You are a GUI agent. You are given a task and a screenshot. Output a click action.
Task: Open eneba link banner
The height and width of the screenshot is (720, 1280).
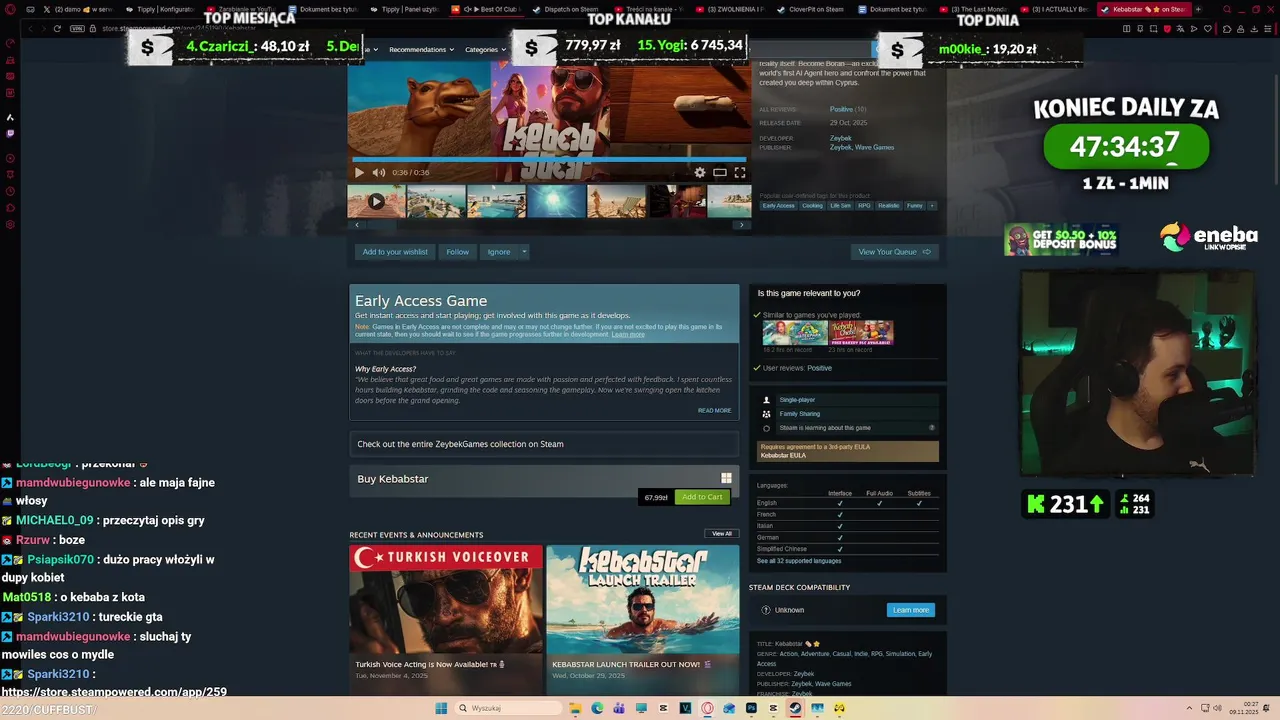1209,238
